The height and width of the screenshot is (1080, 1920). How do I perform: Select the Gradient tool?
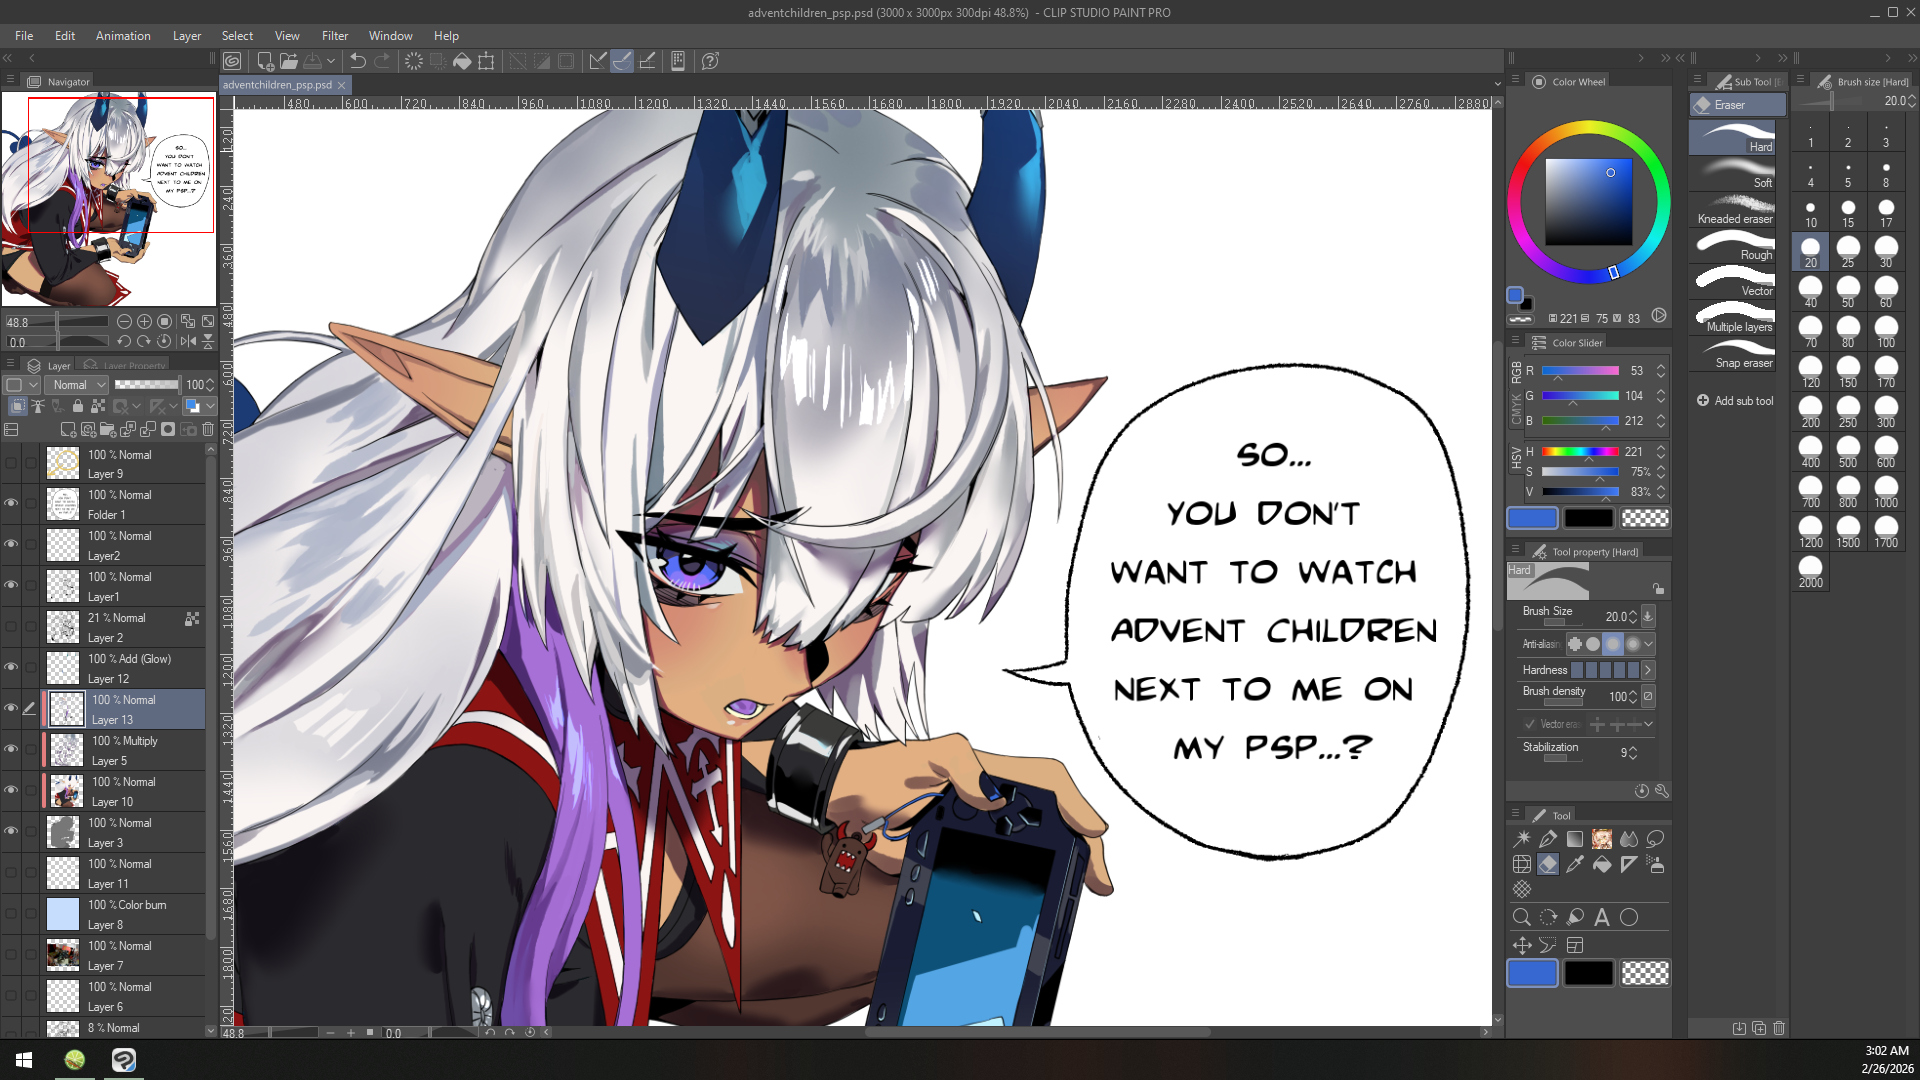1575,839
